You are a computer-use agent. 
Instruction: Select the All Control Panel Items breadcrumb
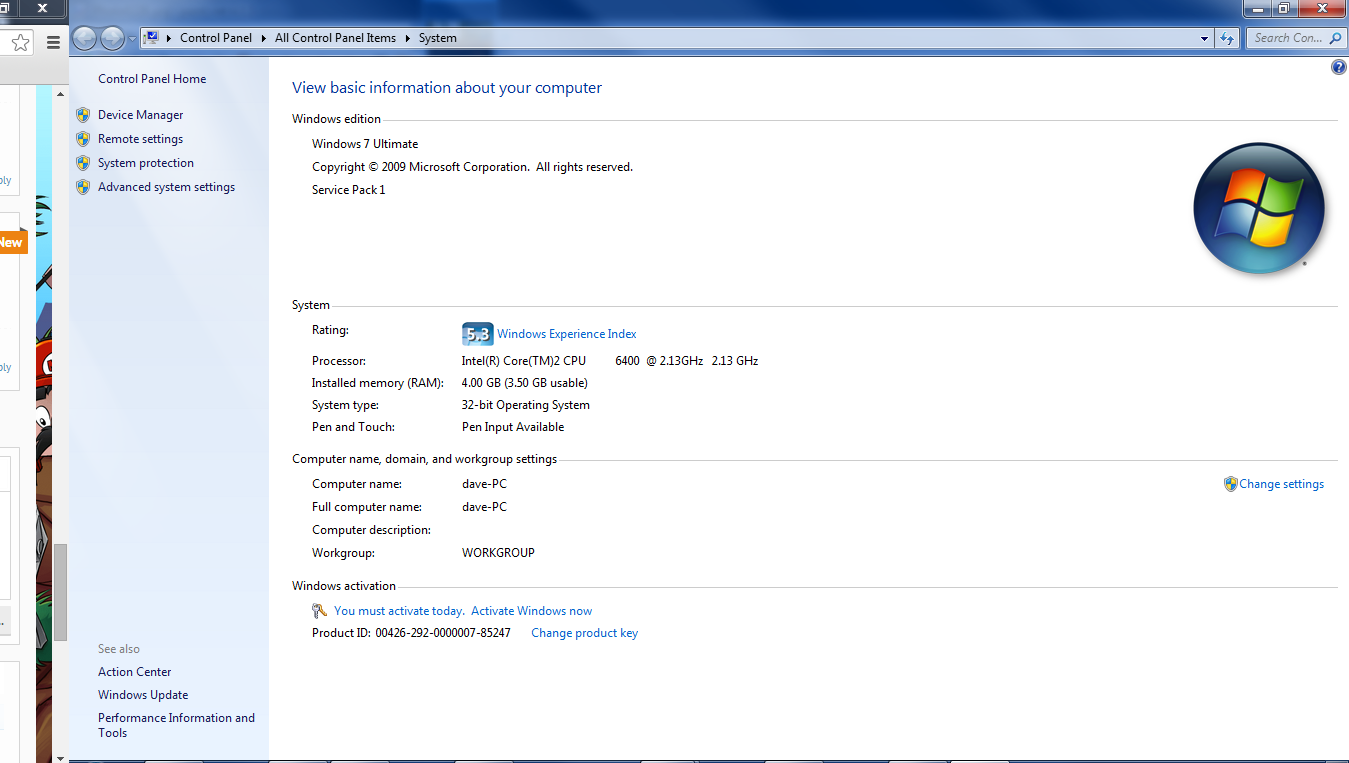coord(335,38)
